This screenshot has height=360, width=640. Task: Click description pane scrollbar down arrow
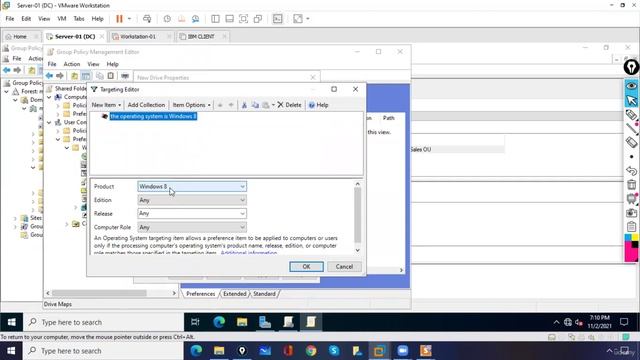[x=358, y=250]
